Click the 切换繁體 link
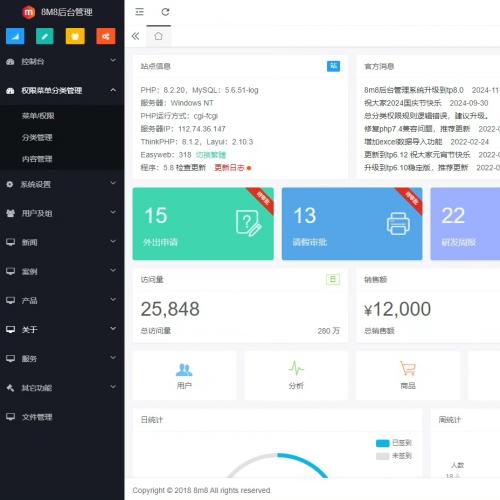500x500 pixels. tap(211, 155)
